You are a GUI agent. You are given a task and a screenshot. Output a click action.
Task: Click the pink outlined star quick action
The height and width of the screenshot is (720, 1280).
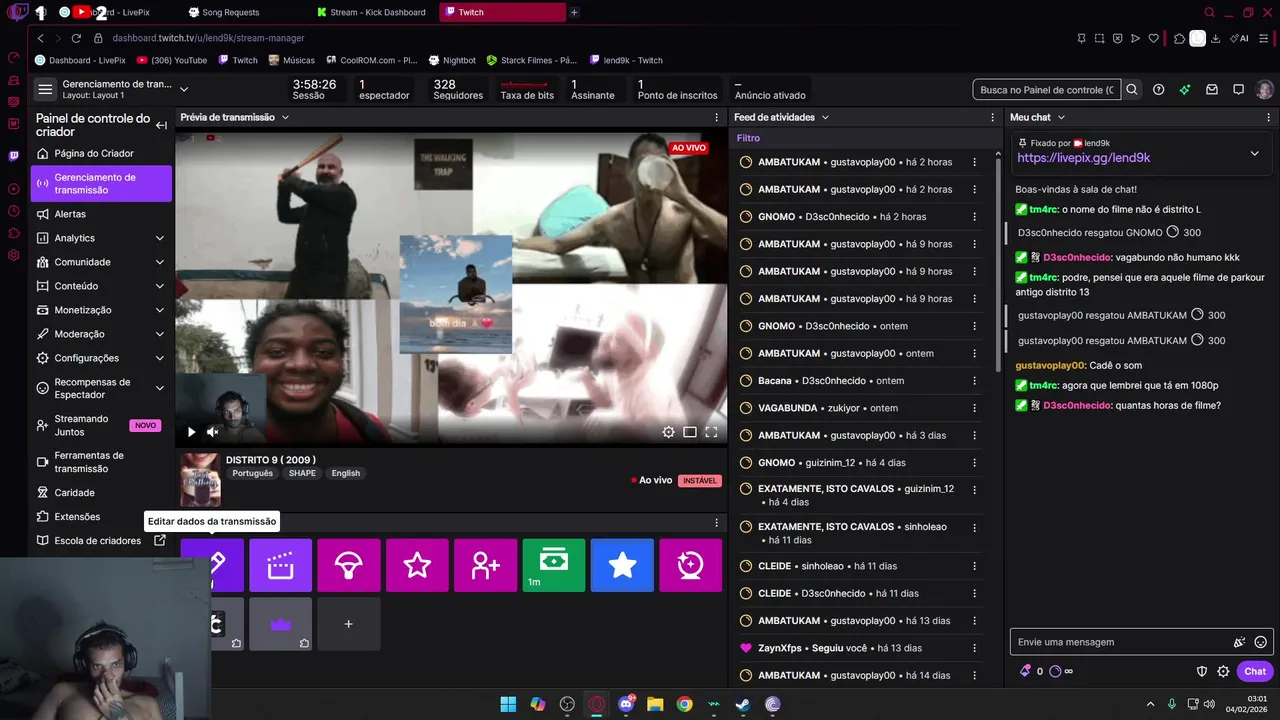point(417,565)
